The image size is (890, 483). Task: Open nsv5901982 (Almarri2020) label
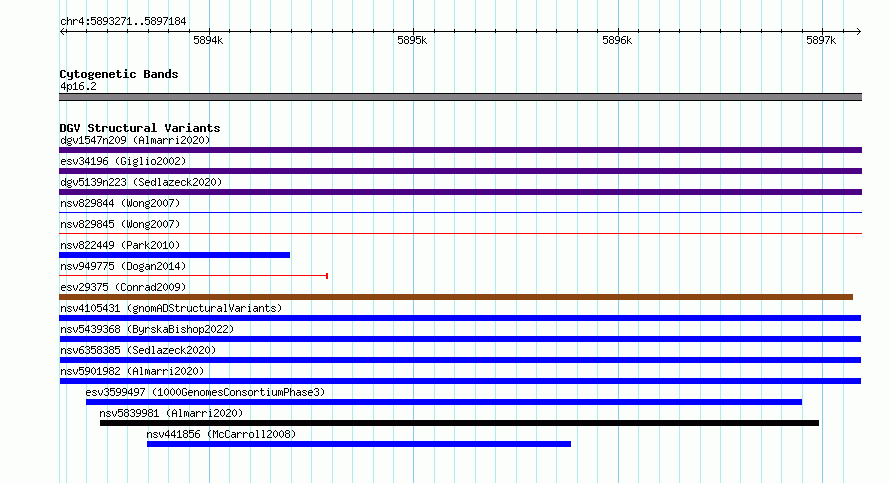point(132,371)
